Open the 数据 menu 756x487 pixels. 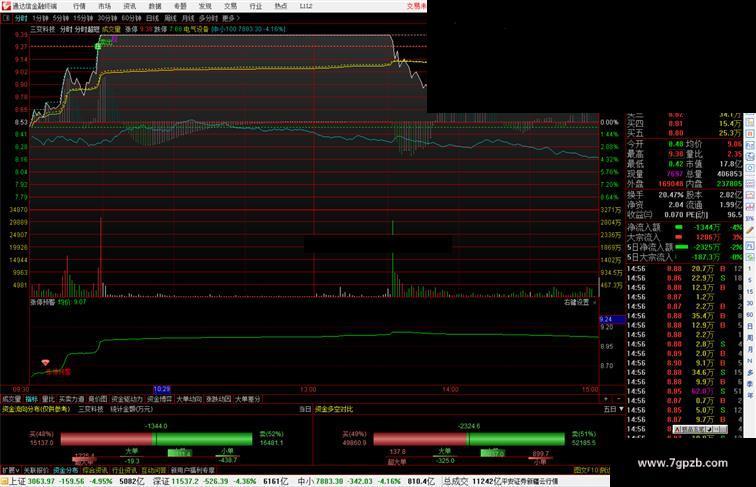pyautogui.click(x=155, y=6)
